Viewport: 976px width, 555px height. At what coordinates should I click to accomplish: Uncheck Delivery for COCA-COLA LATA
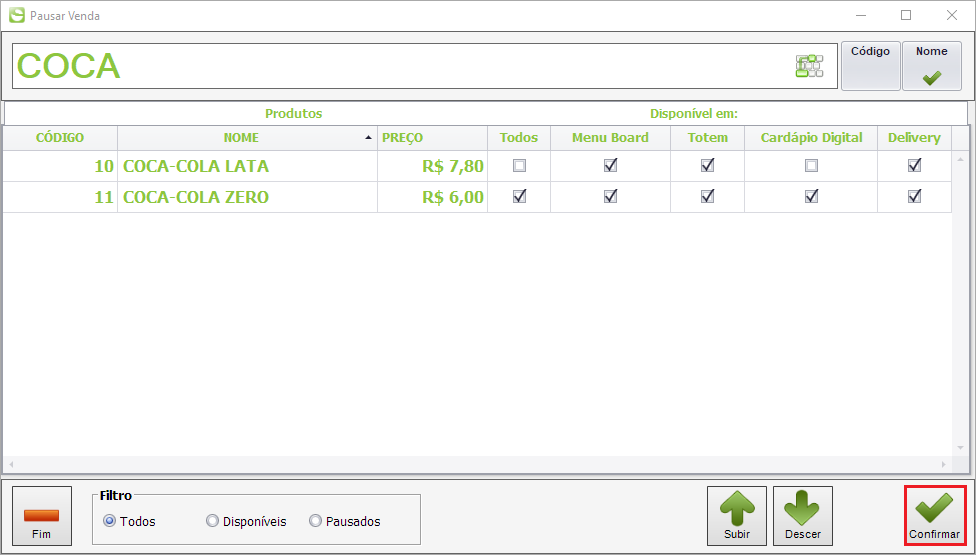tap(914, 166)
